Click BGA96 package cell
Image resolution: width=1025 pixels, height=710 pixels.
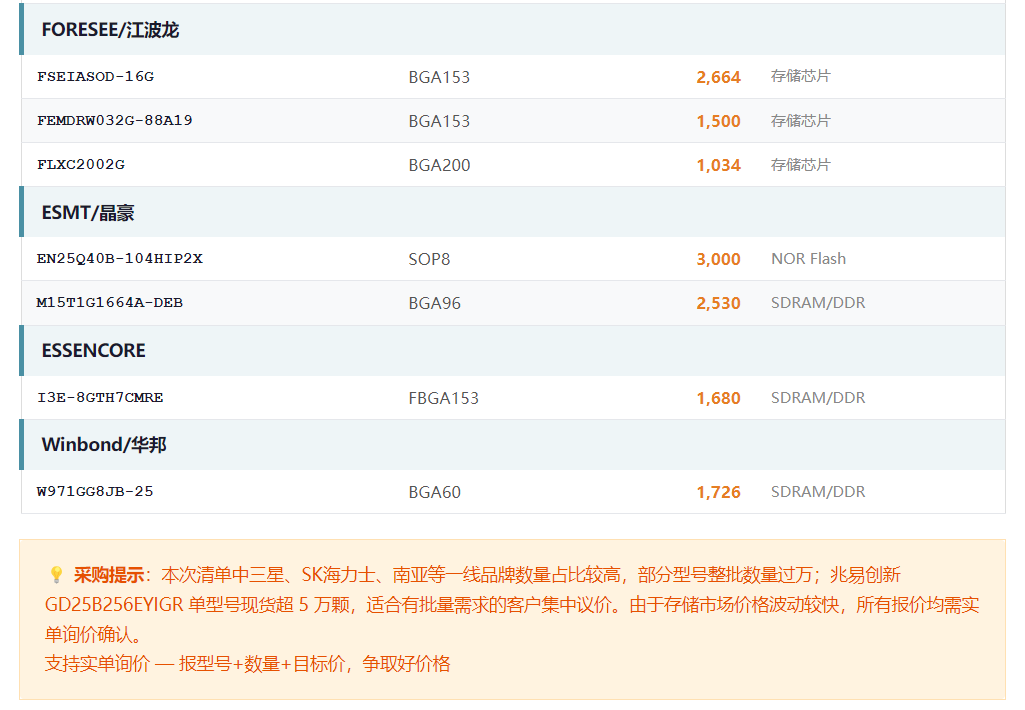click(435, 303)
